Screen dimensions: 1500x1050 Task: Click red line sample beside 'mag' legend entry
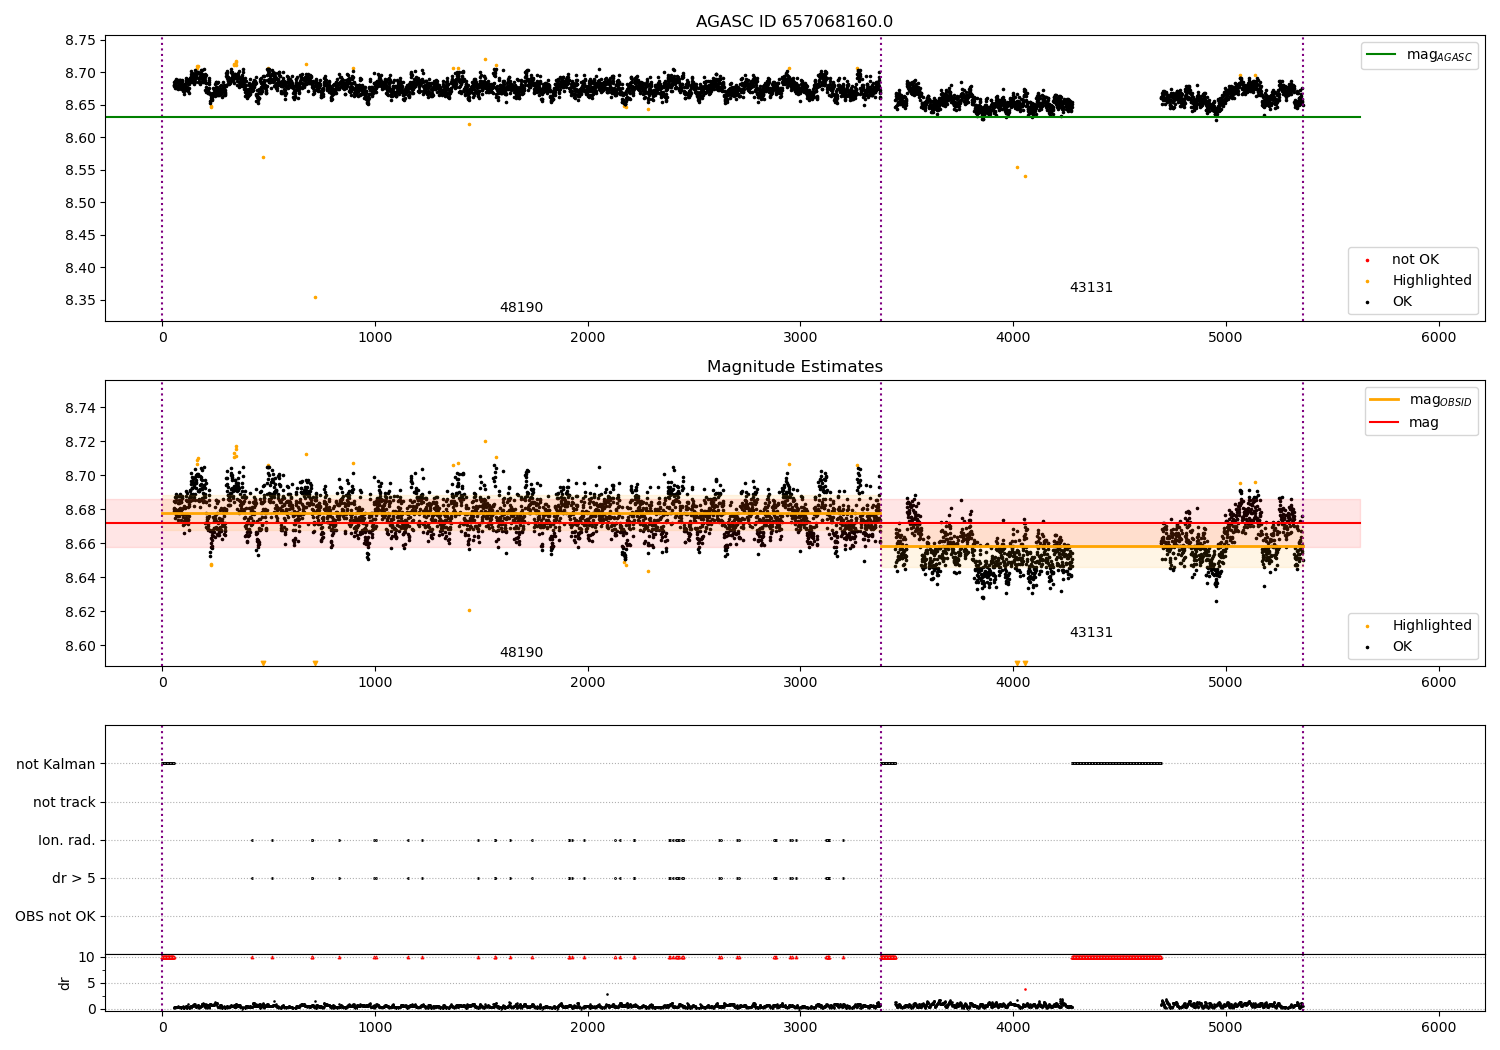[x=1385, y=423]
